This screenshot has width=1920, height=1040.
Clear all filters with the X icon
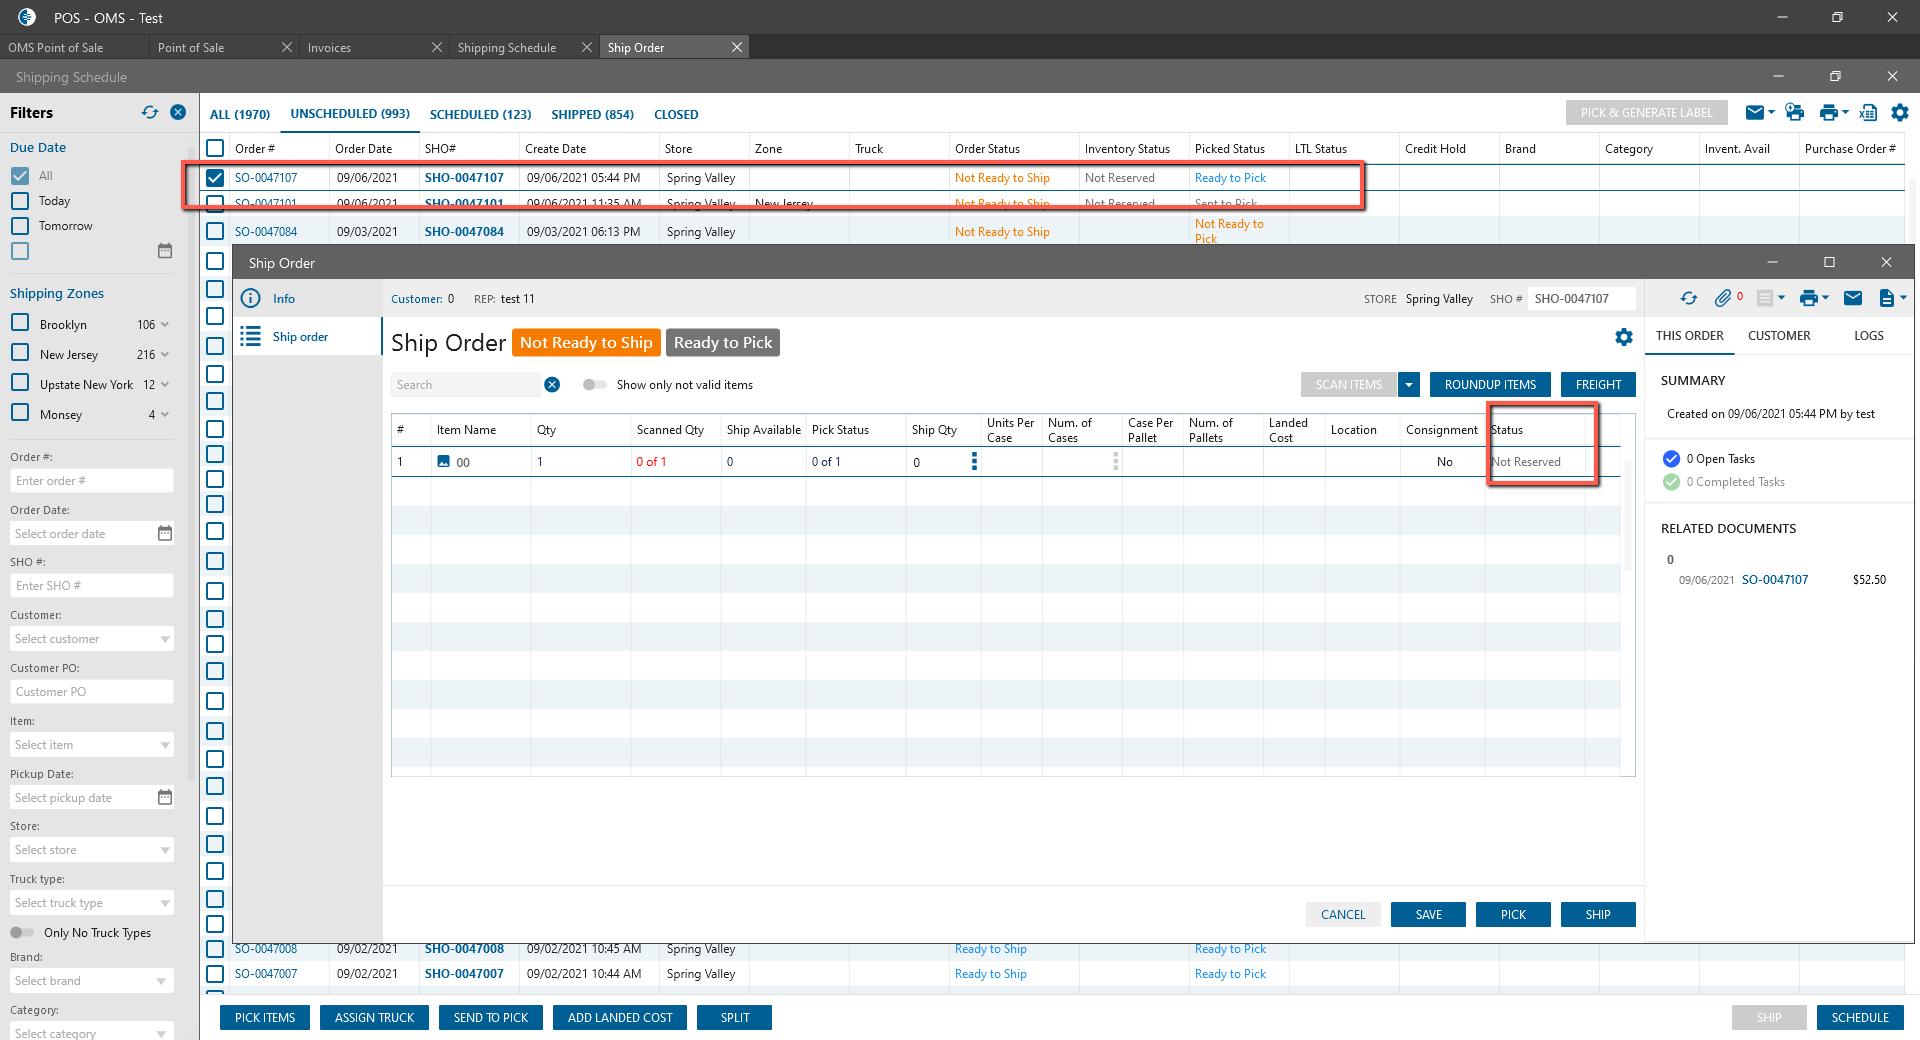point(178,112)
